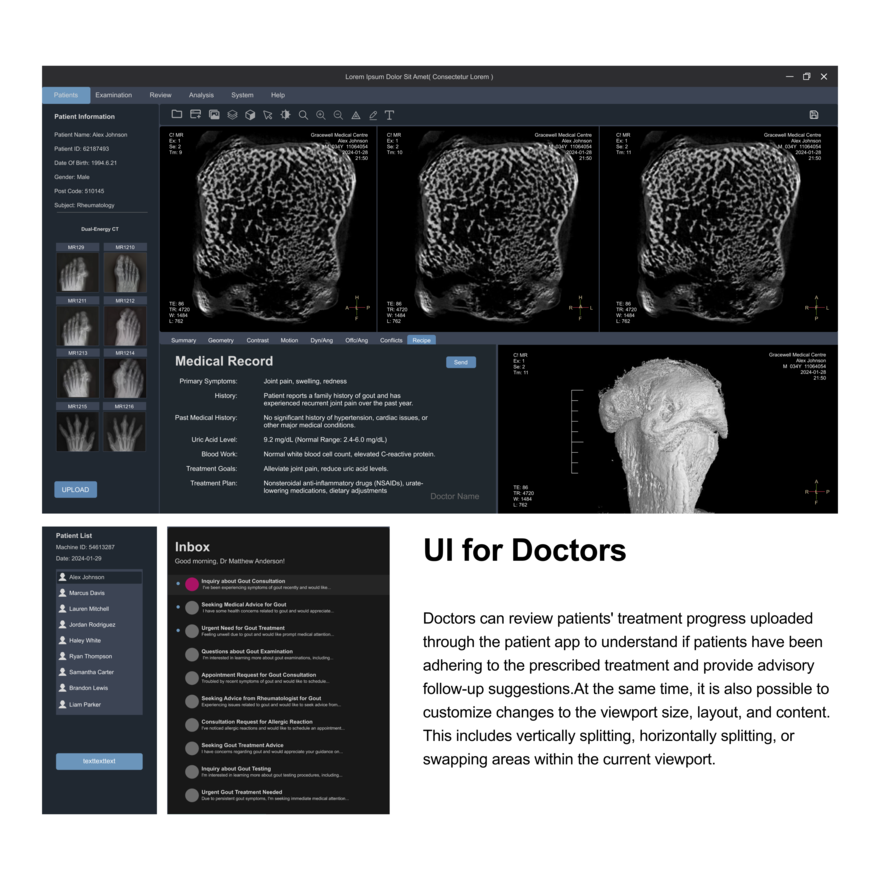Open the MR1215 hand scan thumbnail
This screenshot has height=880, width=880.
pyautogui.click(x=77, y=432)
